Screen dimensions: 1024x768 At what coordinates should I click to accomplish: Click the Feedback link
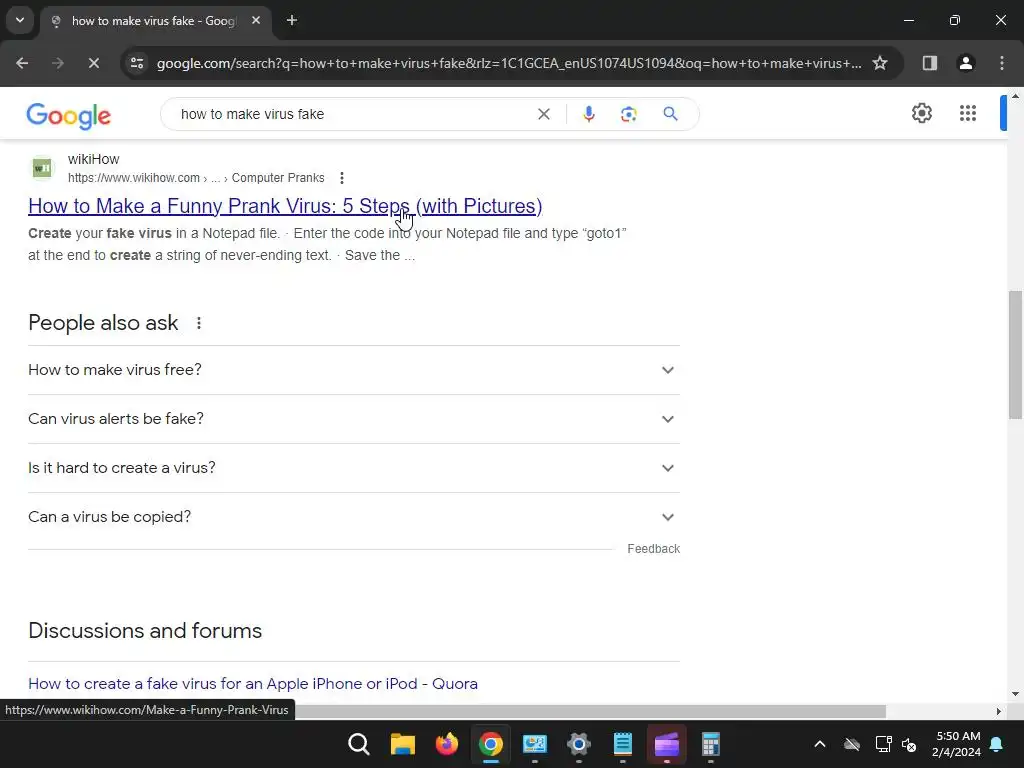[x=653, y=549]
